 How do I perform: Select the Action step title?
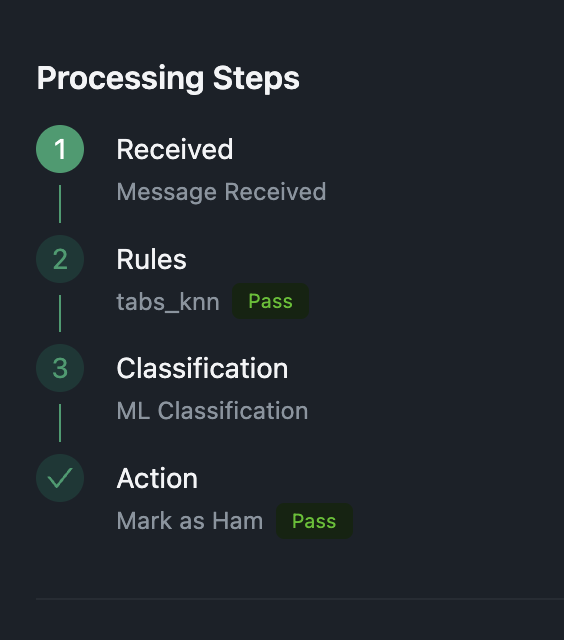pyautogui.click(x=157, y=478)
